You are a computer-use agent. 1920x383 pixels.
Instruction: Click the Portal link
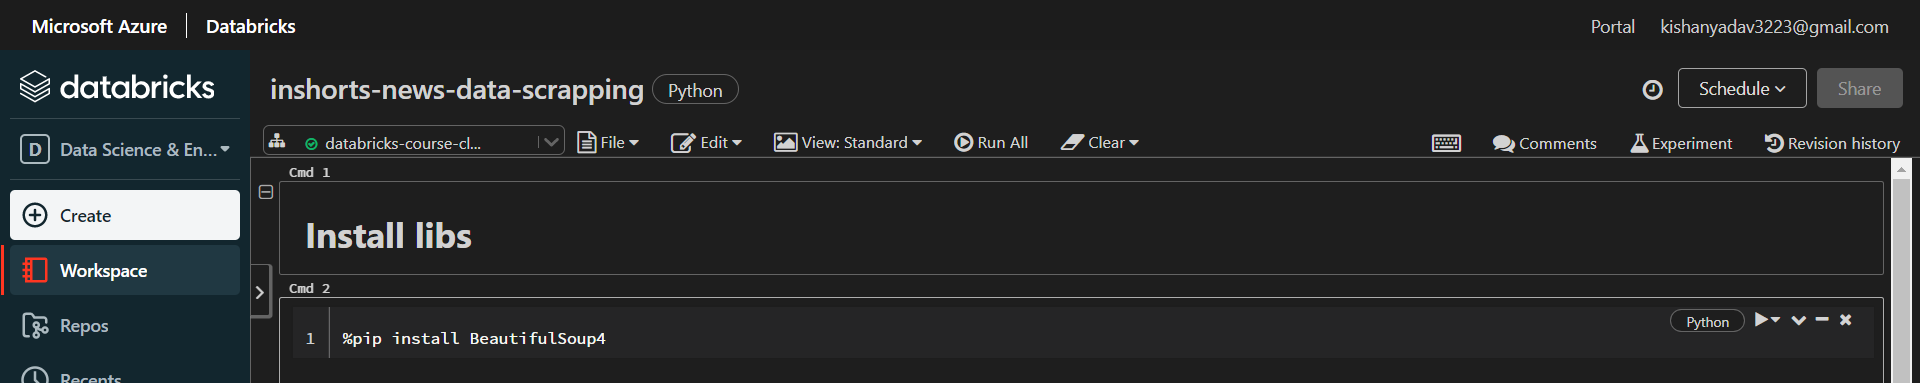pyautogui.click(x=1612, y=27)
